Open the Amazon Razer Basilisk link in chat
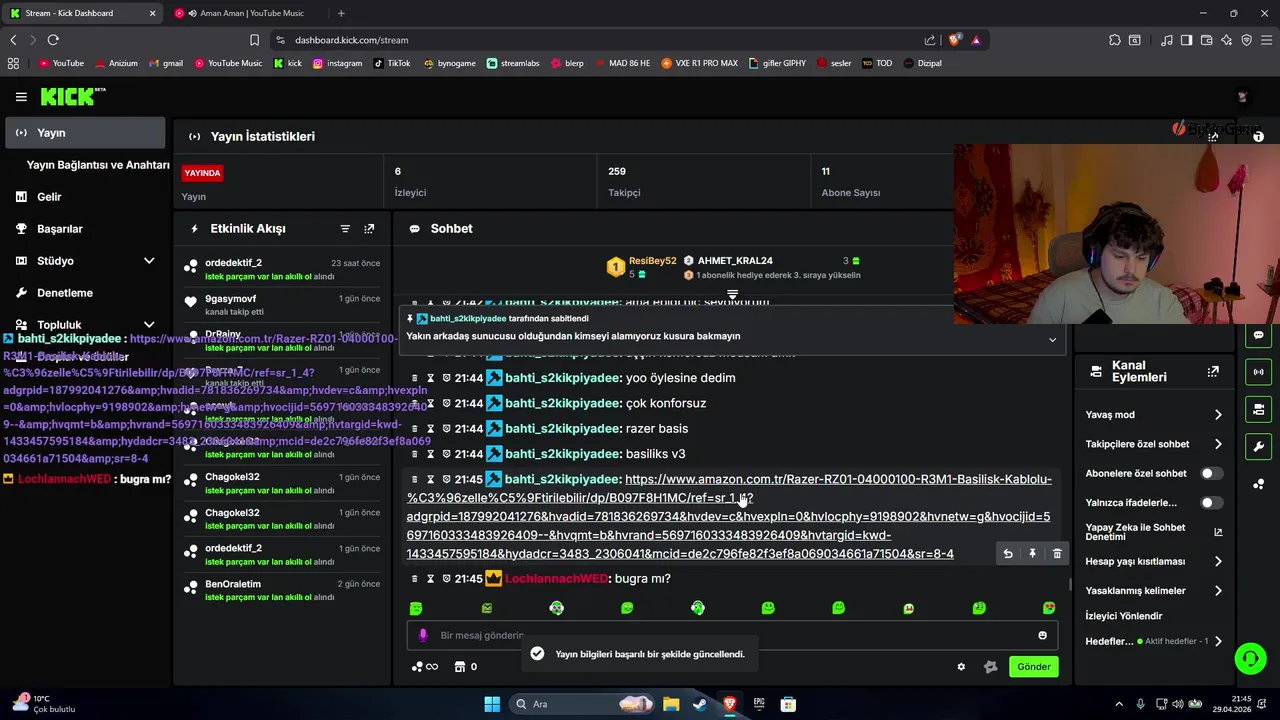 [x=728, y=516]
